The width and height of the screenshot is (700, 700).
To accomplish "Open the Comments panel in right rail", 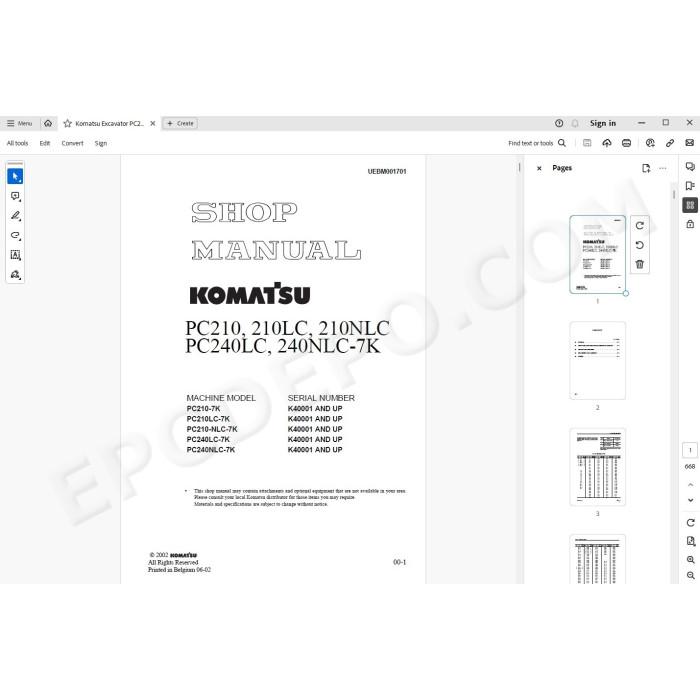I will point(690,167).
